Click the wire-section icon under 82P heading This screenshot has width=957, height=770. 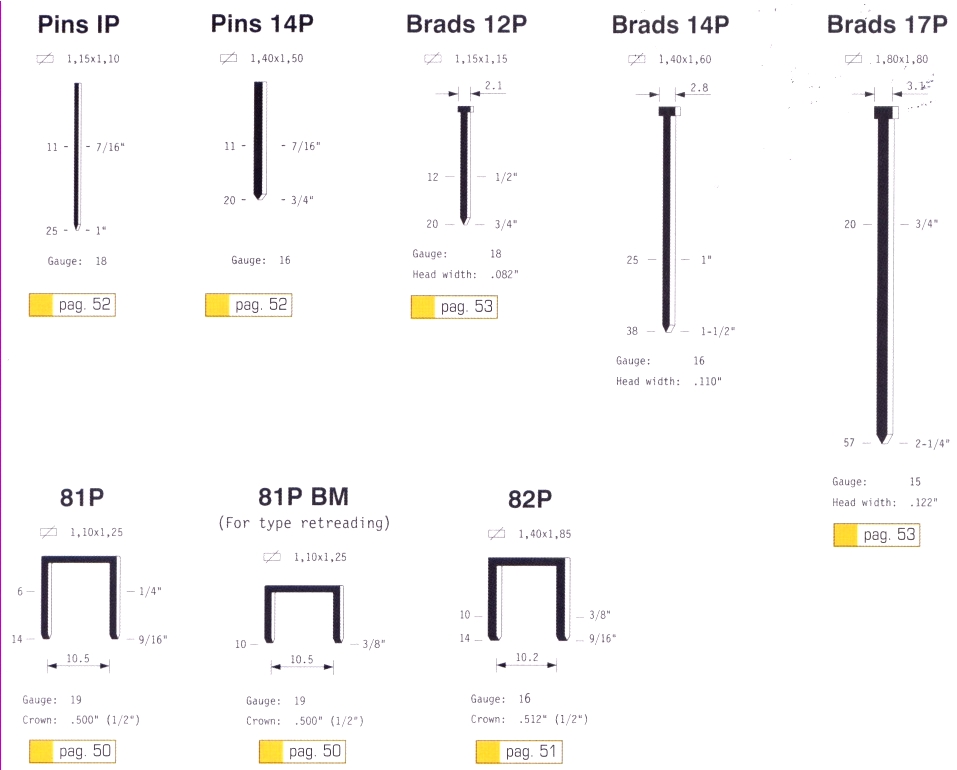496,534
